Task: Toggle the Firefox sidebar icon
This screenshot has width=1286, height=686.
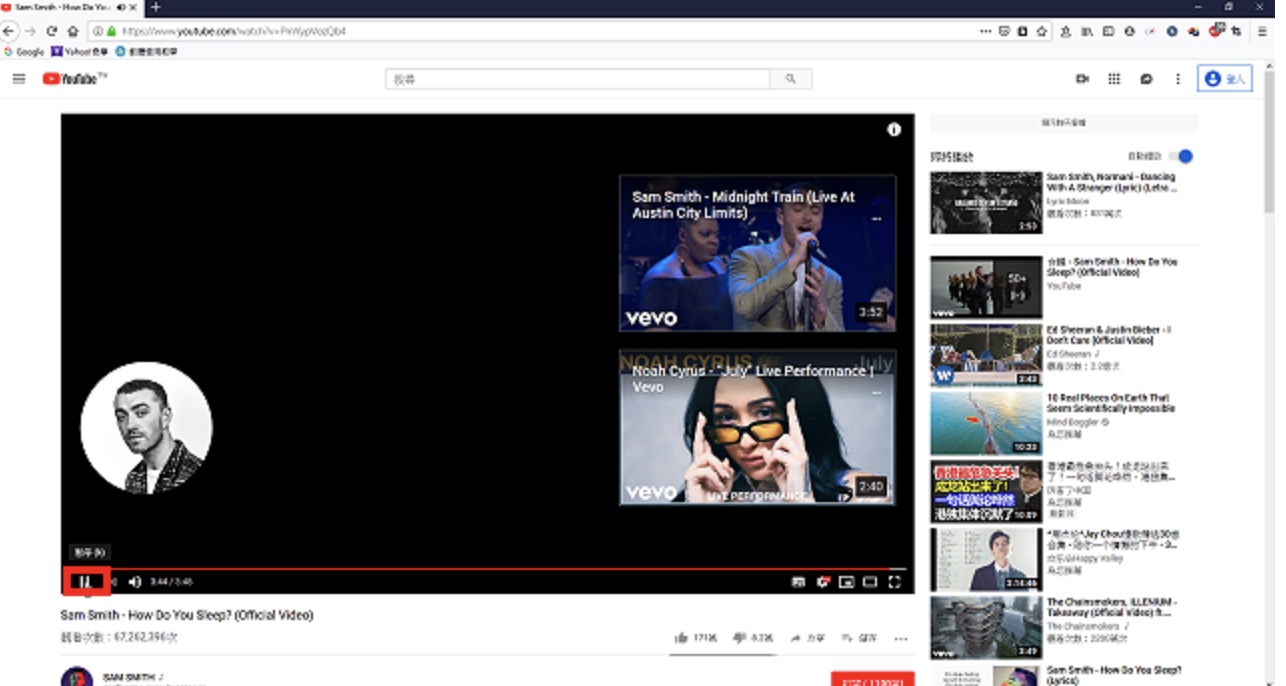Action: click(1108, 31)
